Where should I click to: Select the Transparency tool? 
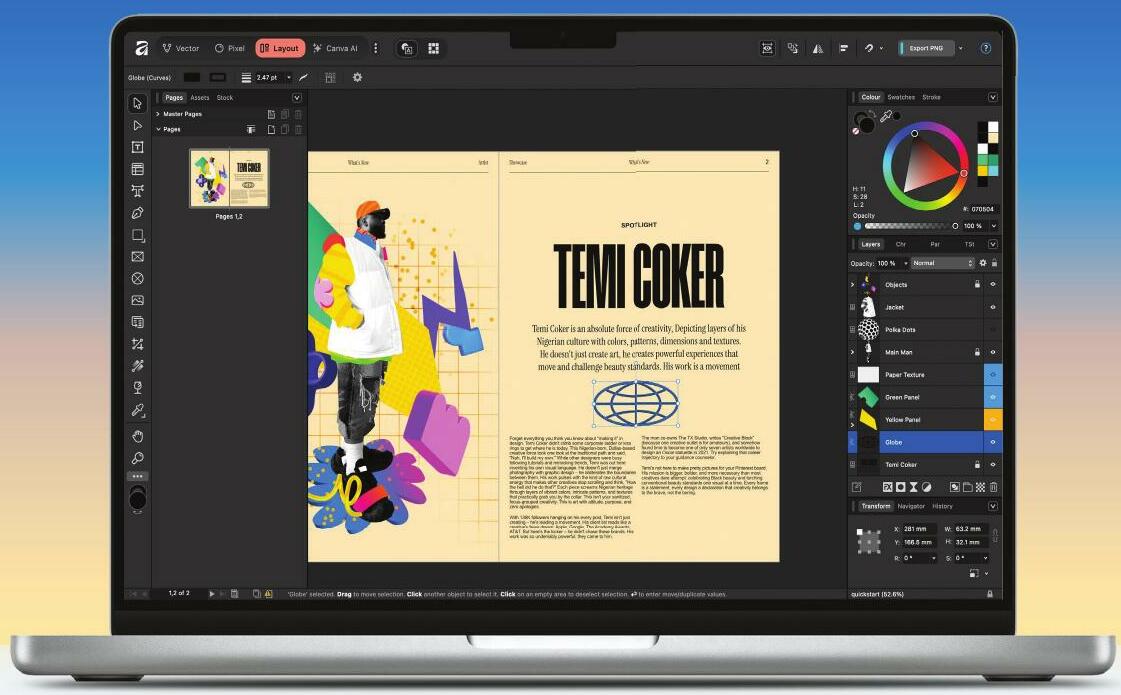137,388
